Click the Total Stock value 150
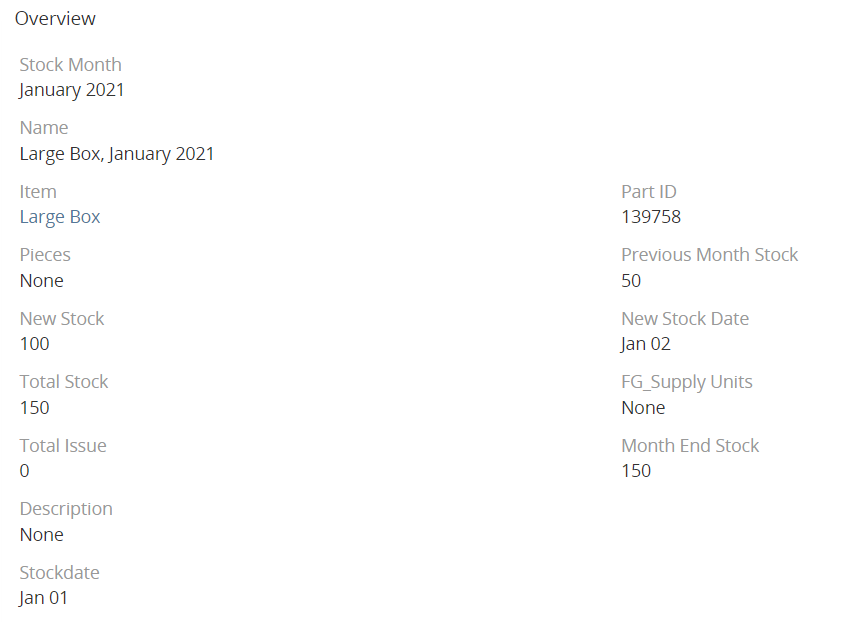The width and height of the screenshot is (842, 622). 35,408
